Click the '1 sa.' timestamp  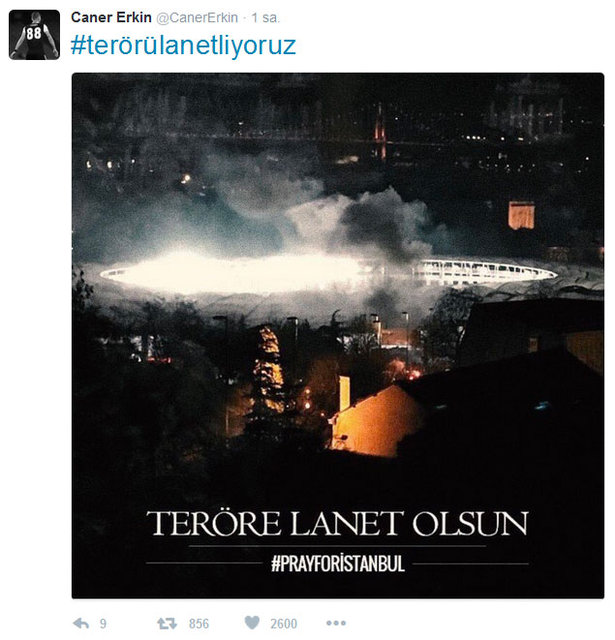(266, 18)
